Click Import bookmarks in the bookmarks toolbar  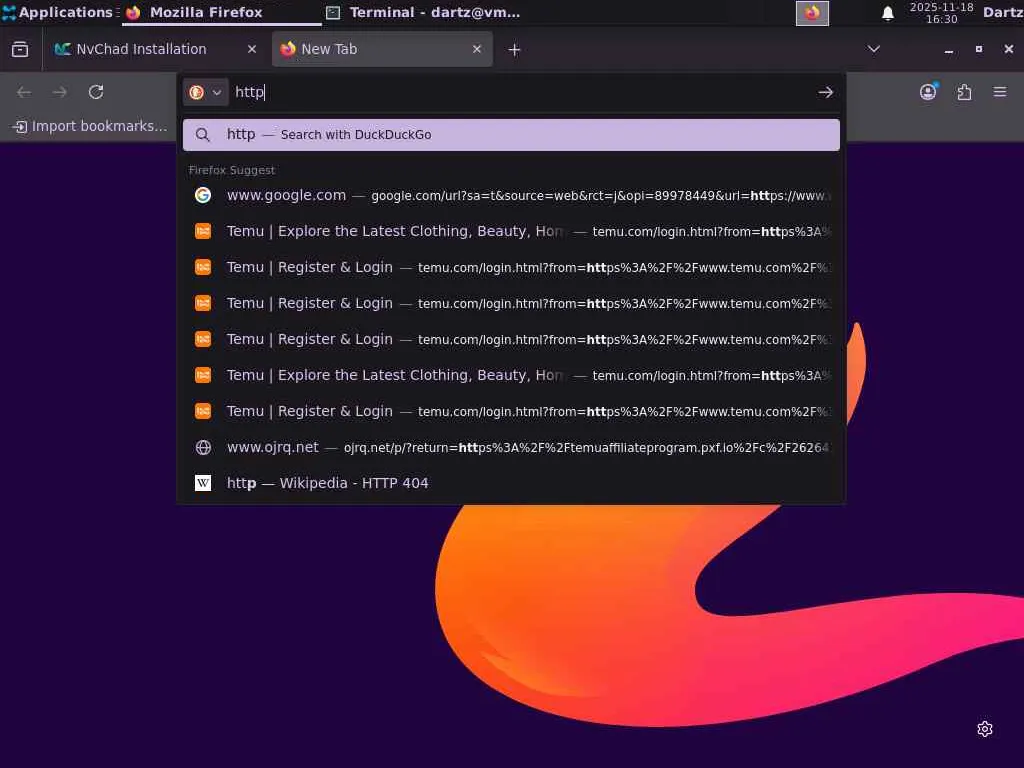pyautogui.click(x=90, y=126)
